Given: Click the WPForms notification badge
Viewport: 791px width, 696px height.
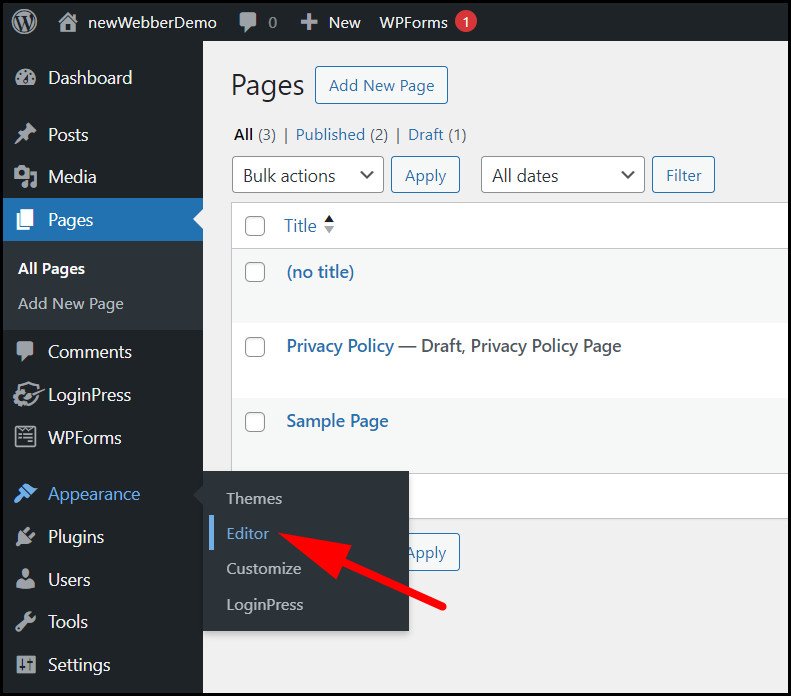Looking at the screenshot, I should (x=466, y=22).
